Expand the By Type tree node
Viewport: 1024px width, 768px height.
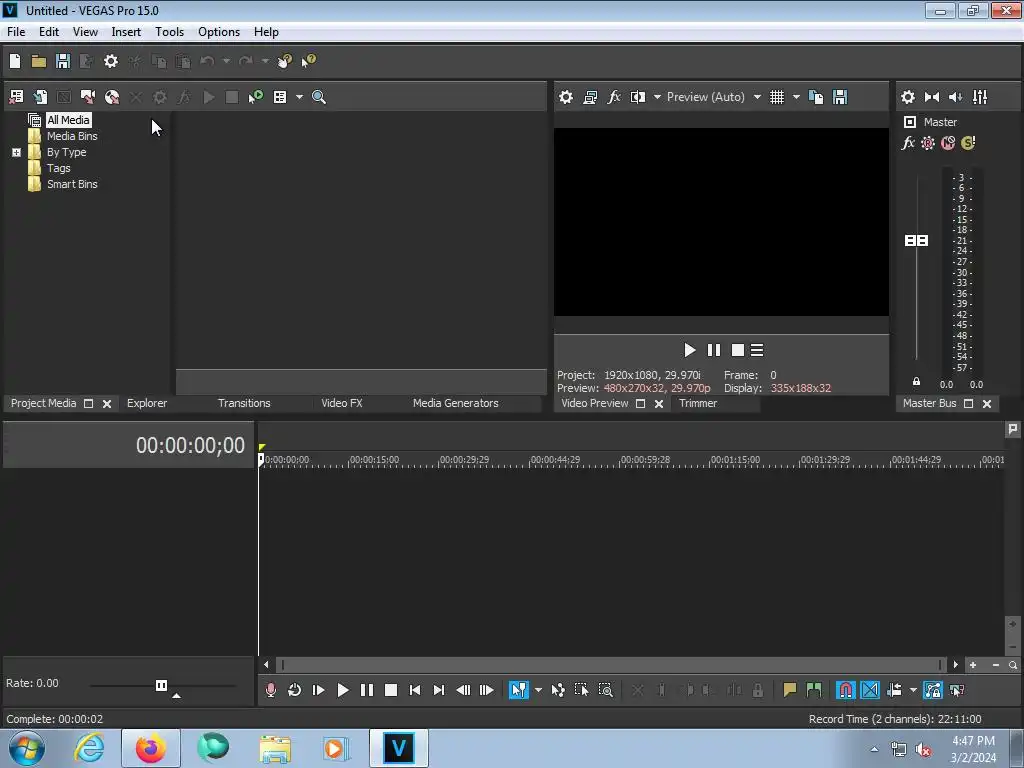(x=16, y=152)
